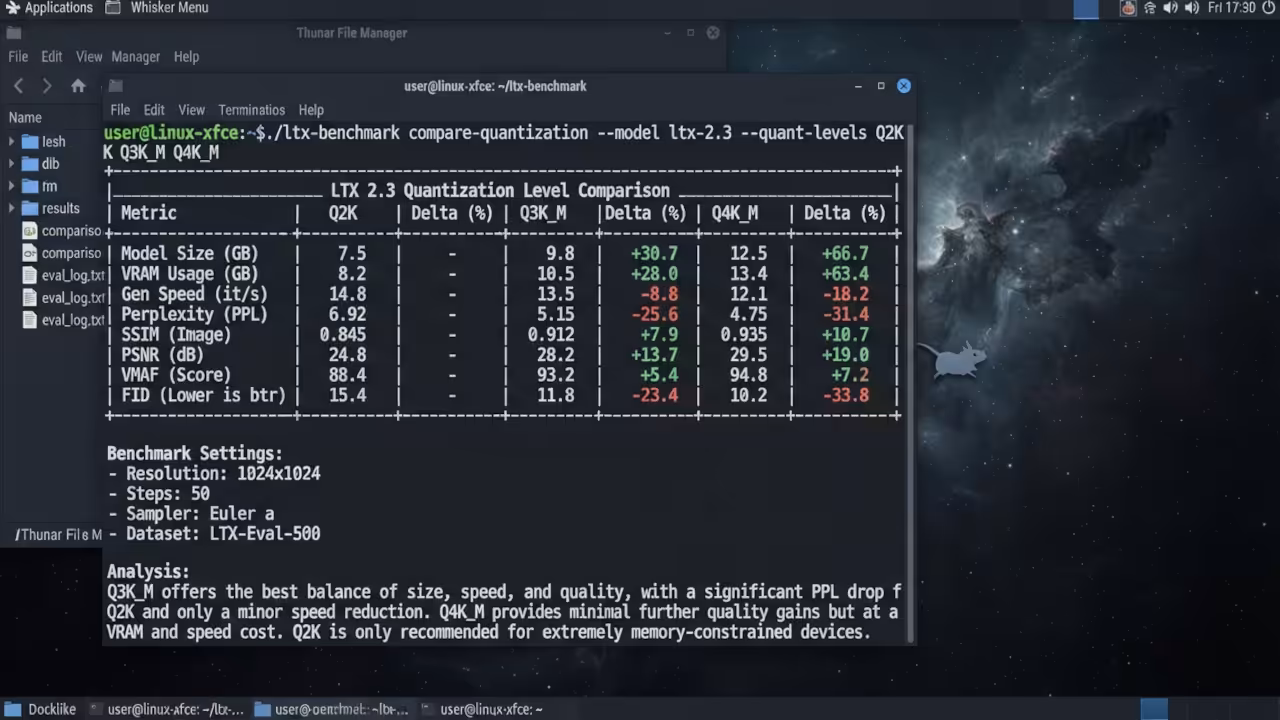Open Thunar's View menu
Screen dimensions: 1280x720
tap(89, 57)
